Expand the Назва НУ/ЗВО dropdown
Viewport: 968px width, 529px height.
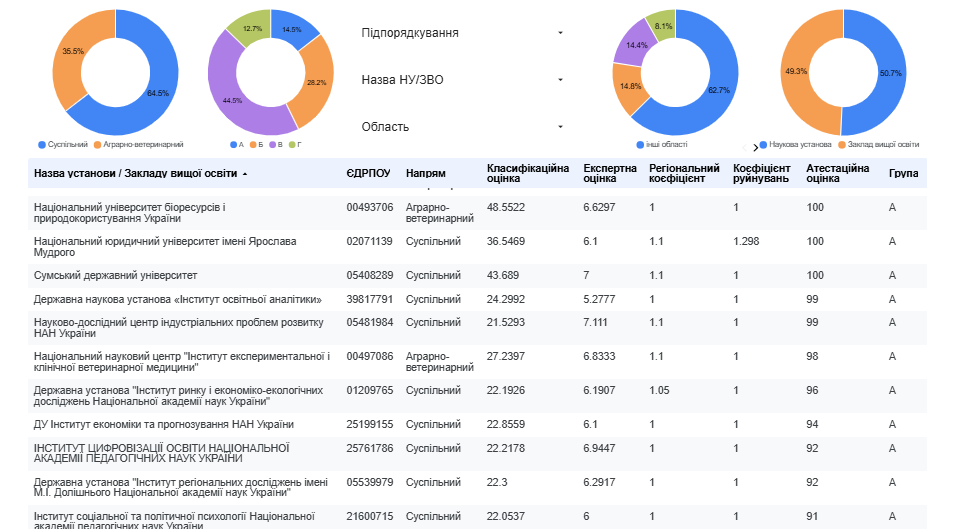pyautogui.click(x=462, y=80)
